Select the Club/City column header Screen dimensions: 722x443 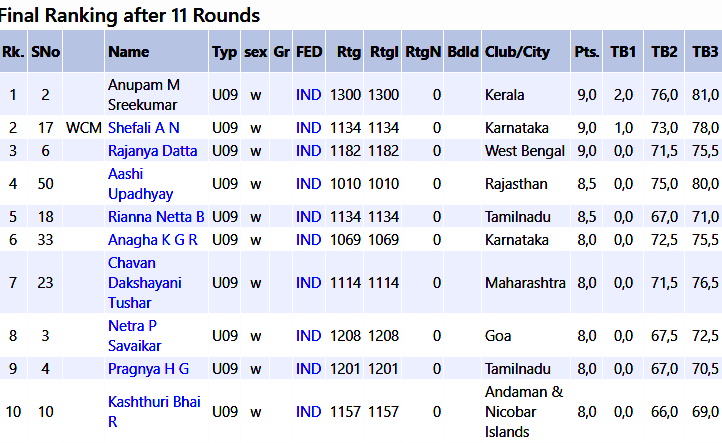click(517, 52)
